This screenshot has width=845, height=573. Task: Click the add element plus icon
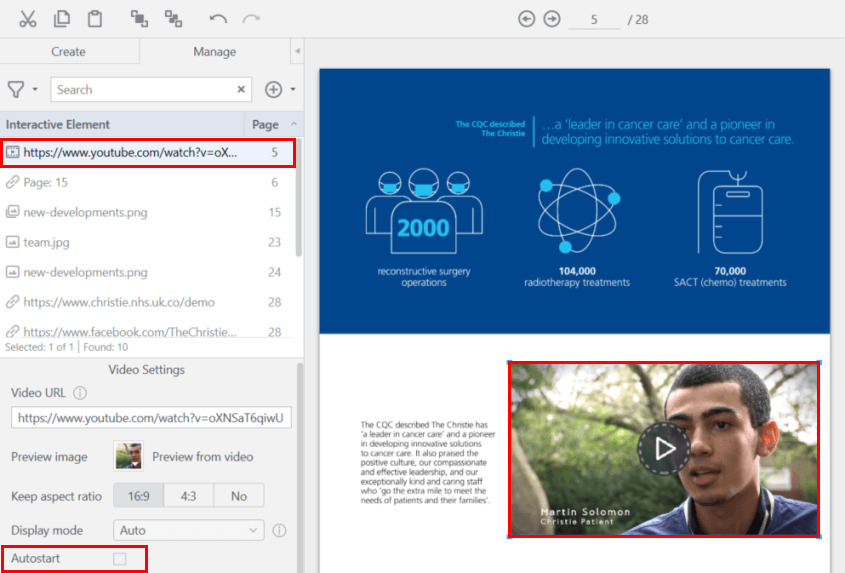(x=273, y=89)
